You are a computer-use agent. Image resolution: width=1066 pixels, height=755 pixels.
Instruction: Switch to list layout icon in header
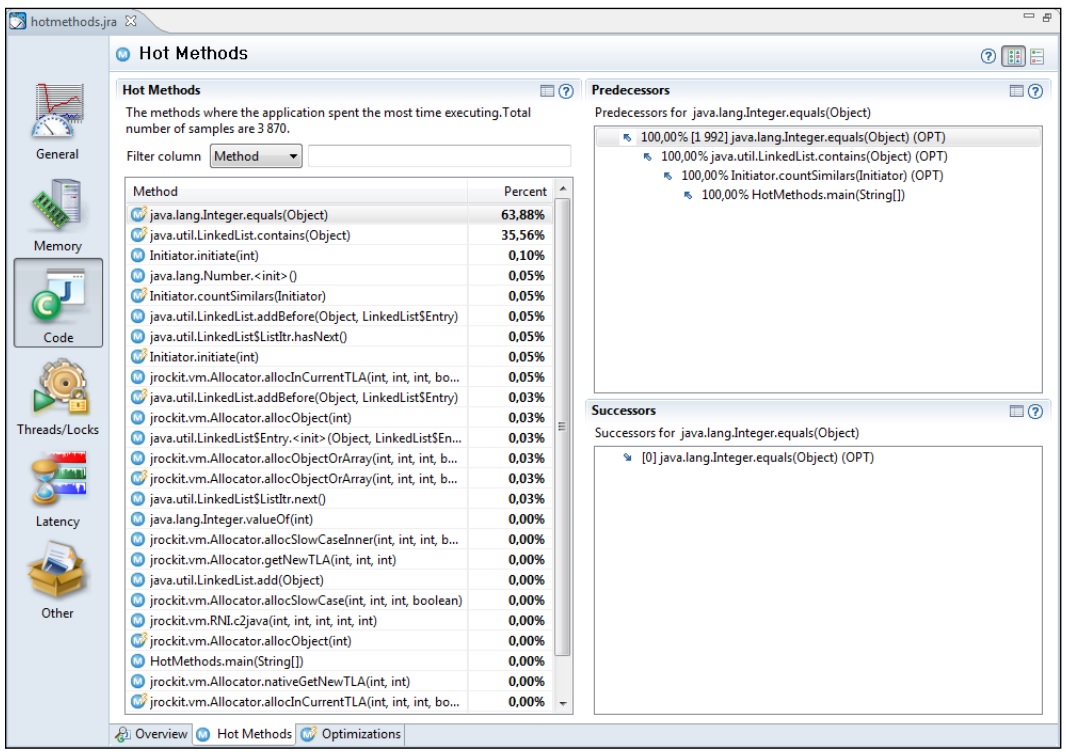[1037, 56]
